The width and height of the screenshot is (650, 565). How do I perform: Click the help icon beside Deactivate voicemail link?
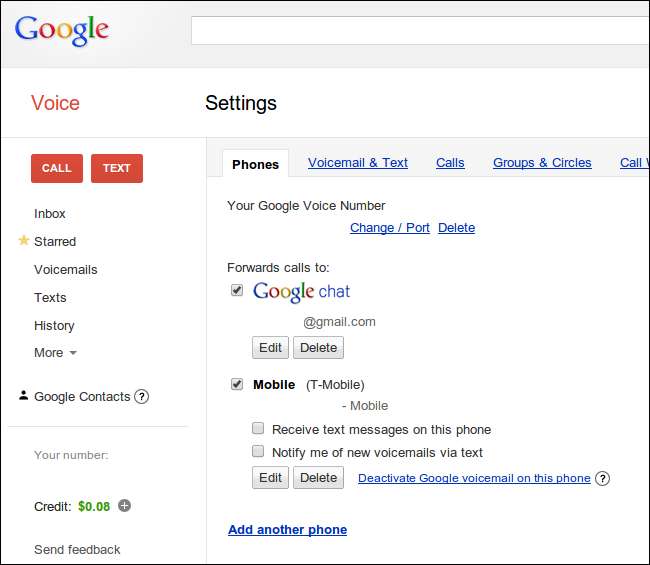(x=602, y=478)
